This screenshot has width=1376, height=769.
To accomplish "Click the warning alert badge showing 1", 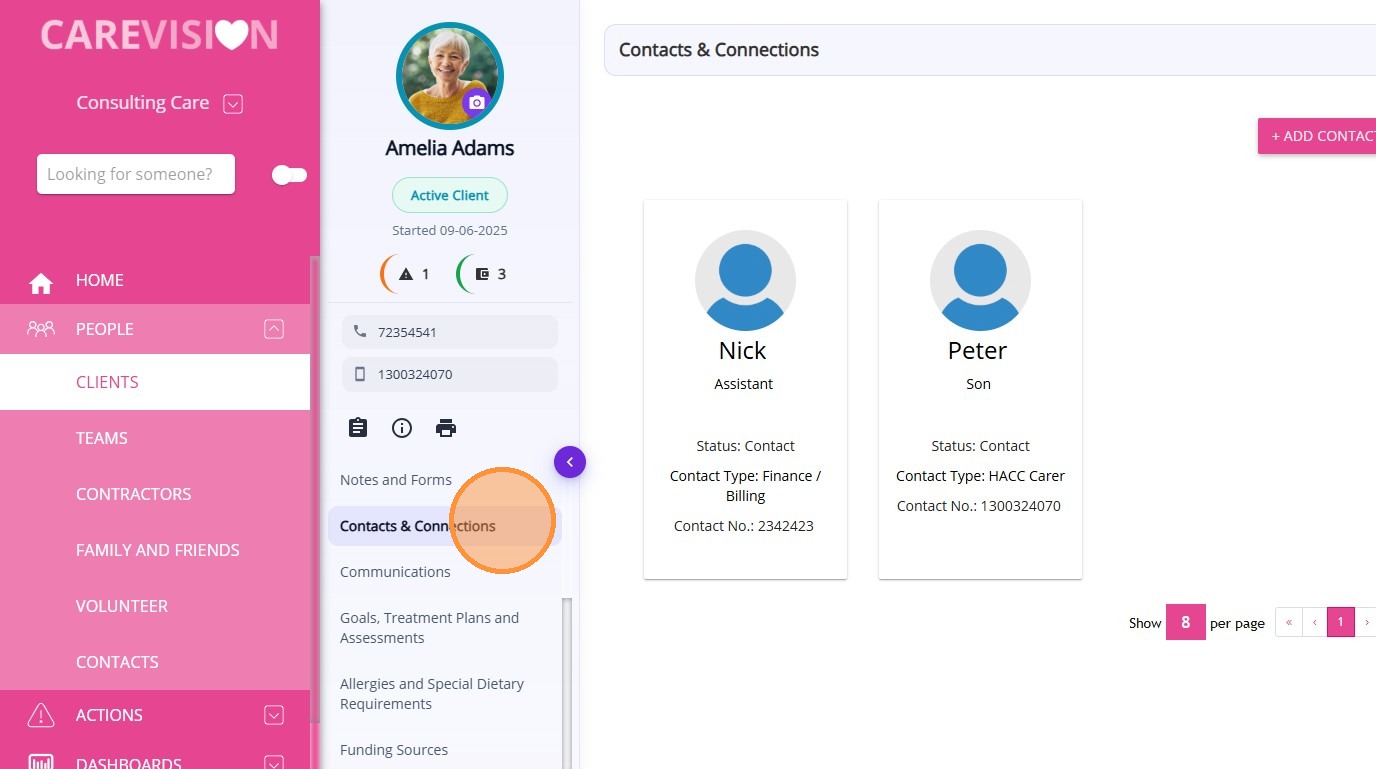I will click(x=407, y=274).
